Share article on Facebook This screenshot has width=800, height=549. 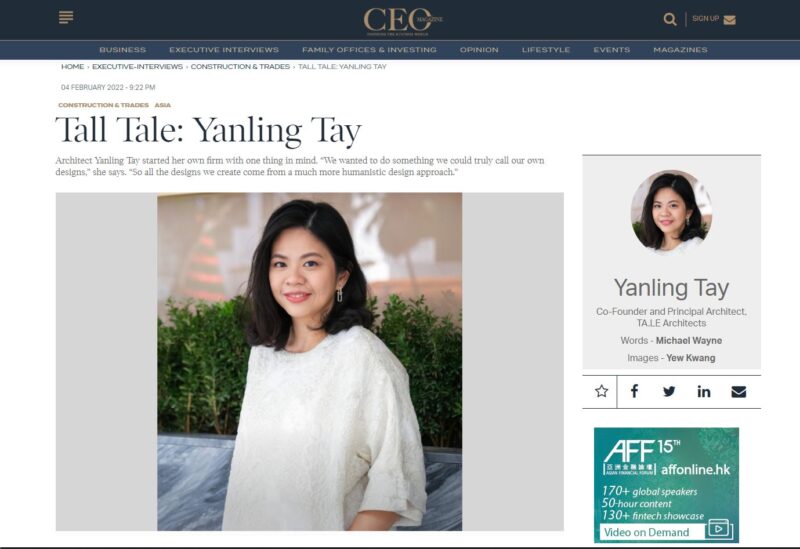(x=634, y=391)
